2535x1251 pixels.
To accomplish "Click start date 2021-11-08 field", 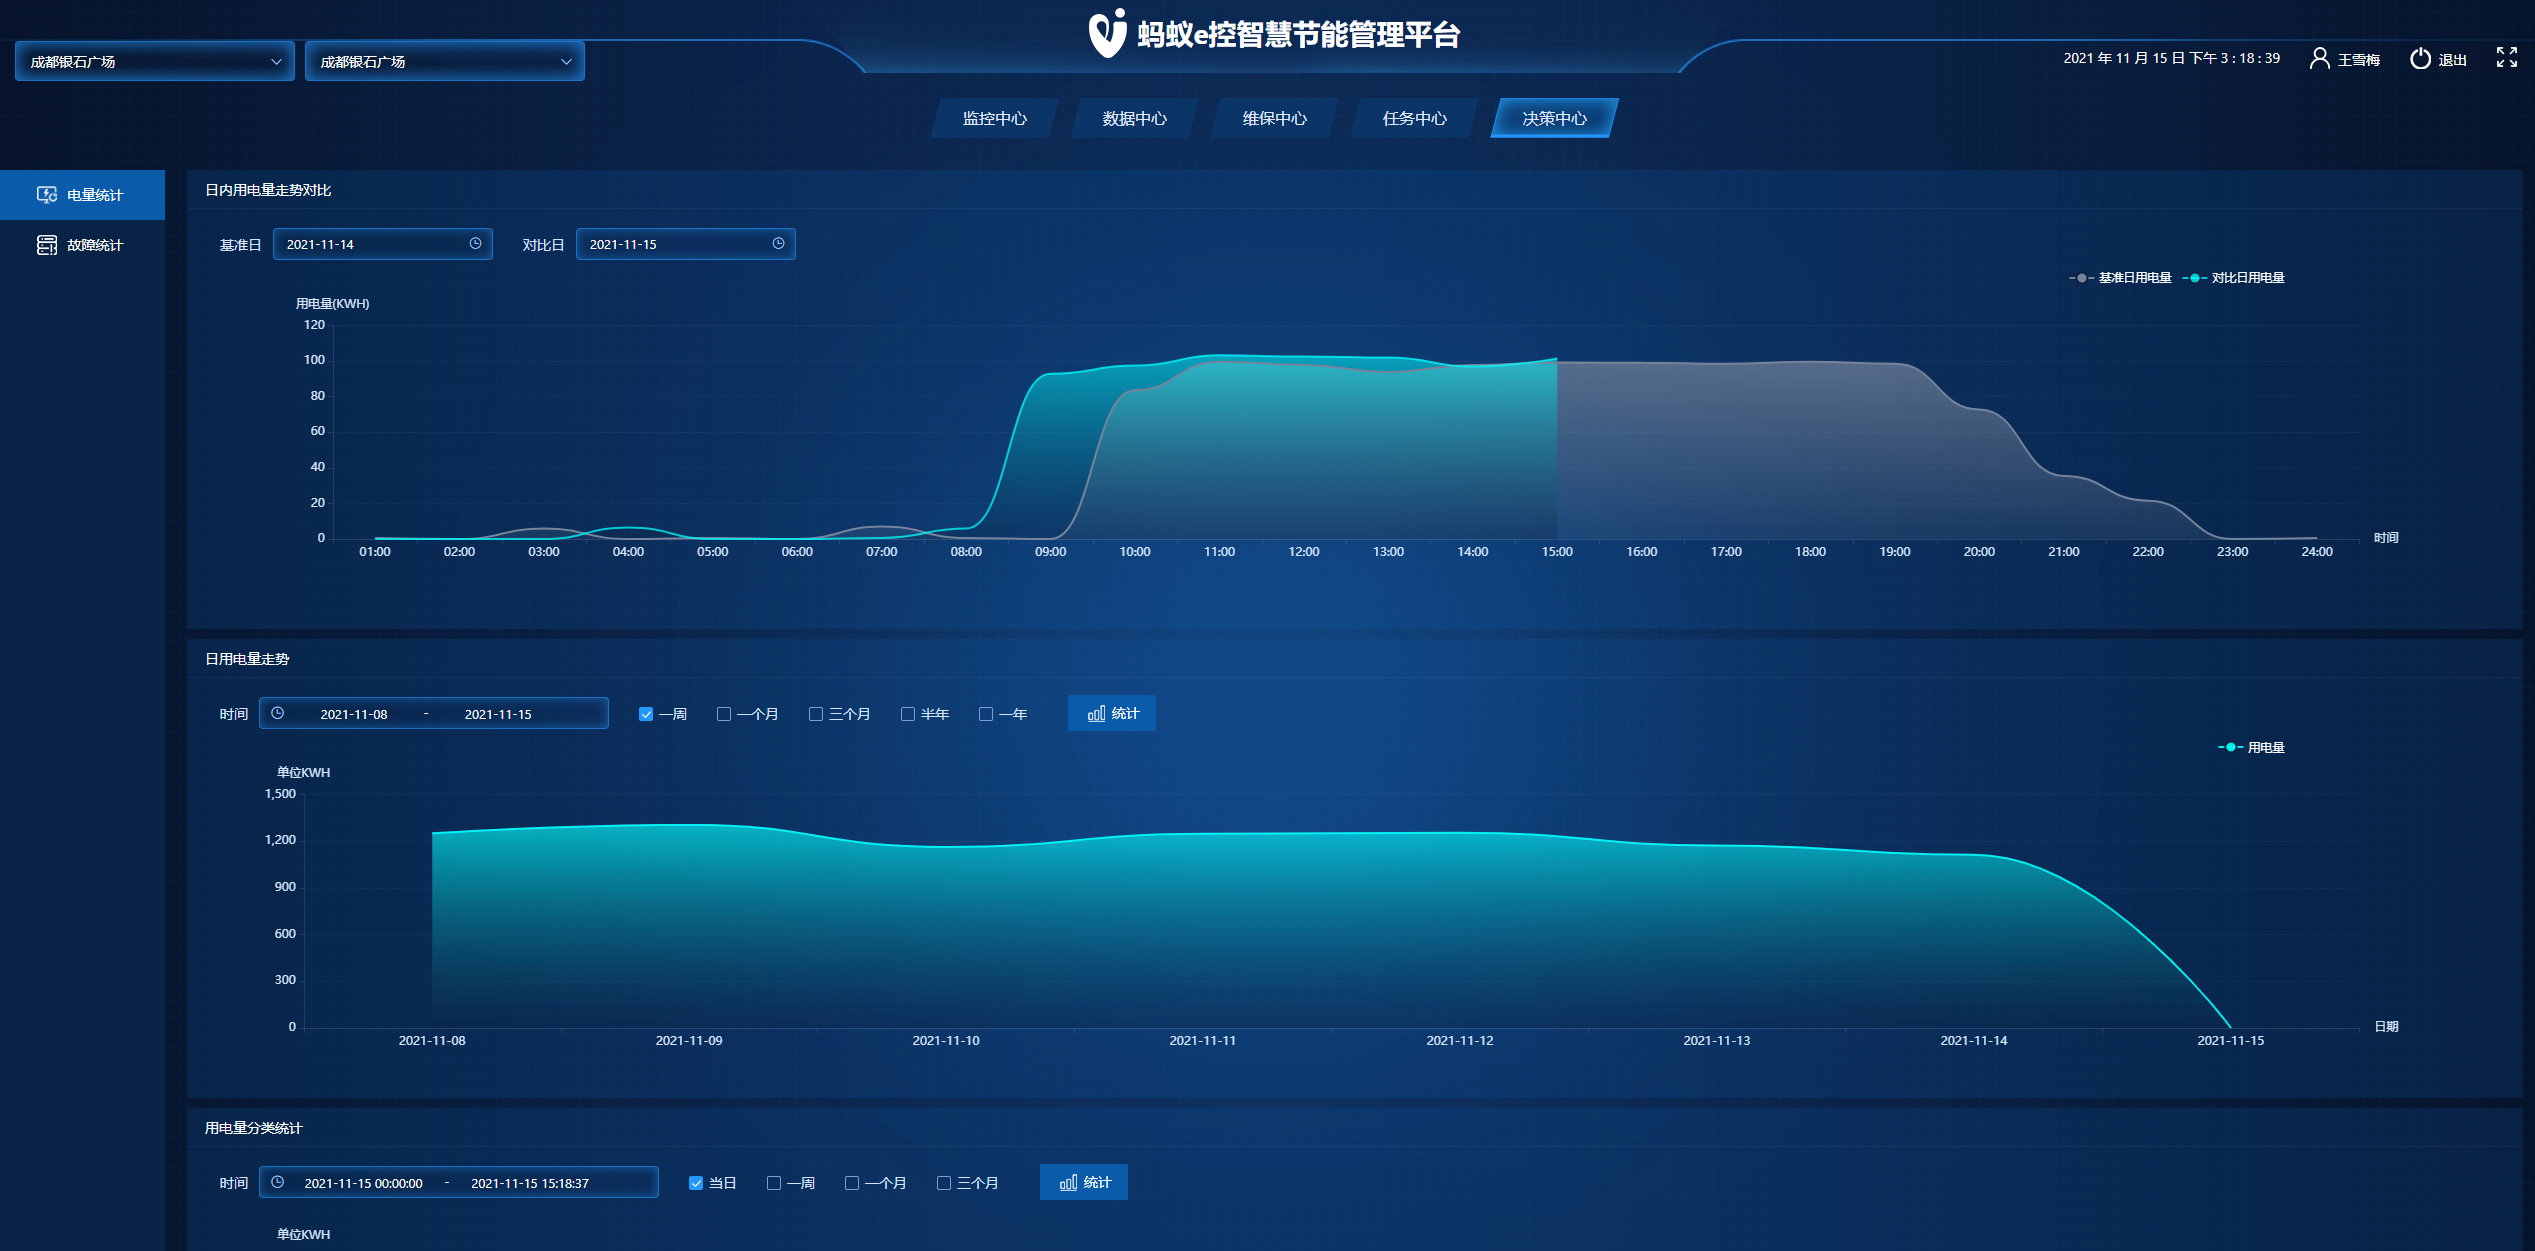I will [x=354, y=714].
